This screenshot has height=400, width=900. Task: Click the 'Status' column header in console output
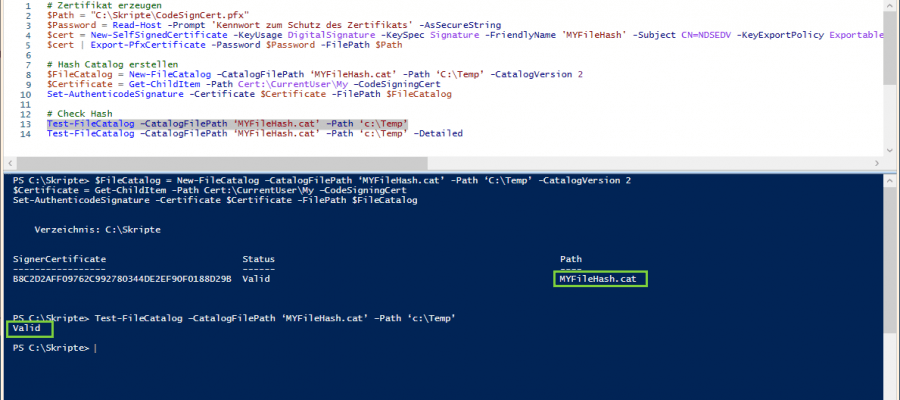258,259
